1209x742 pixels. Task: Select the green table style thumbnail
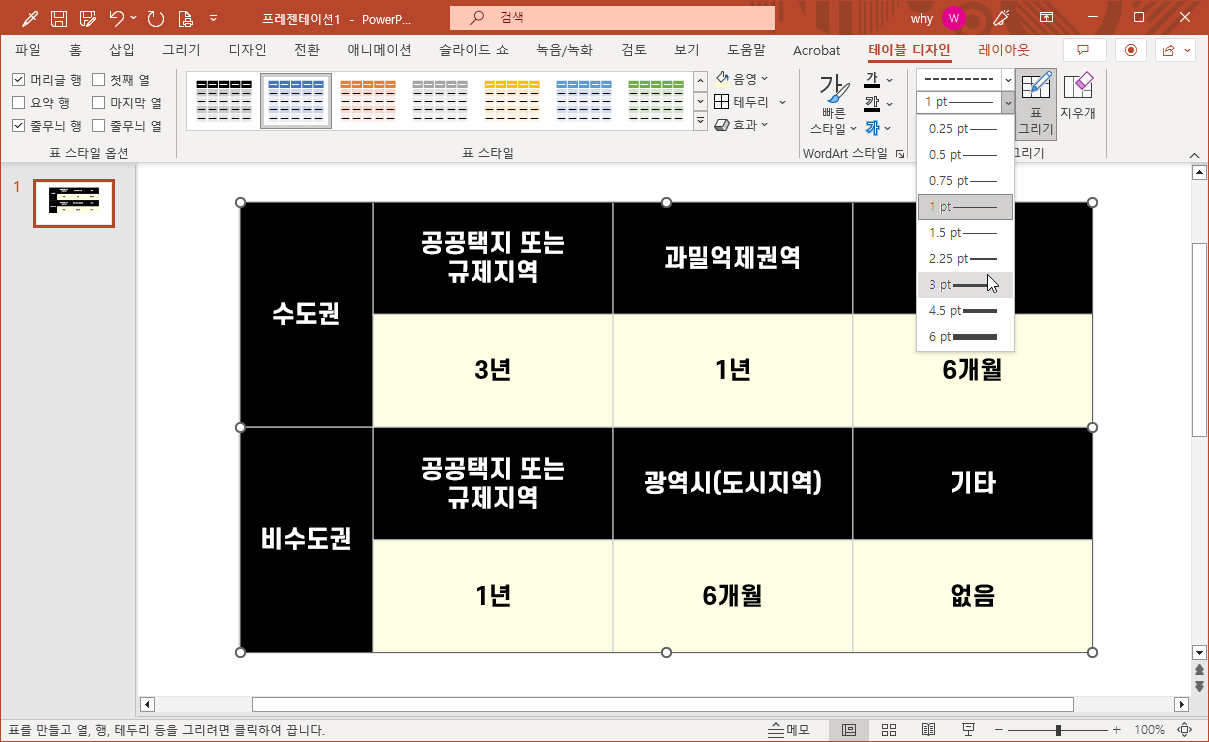656,100
